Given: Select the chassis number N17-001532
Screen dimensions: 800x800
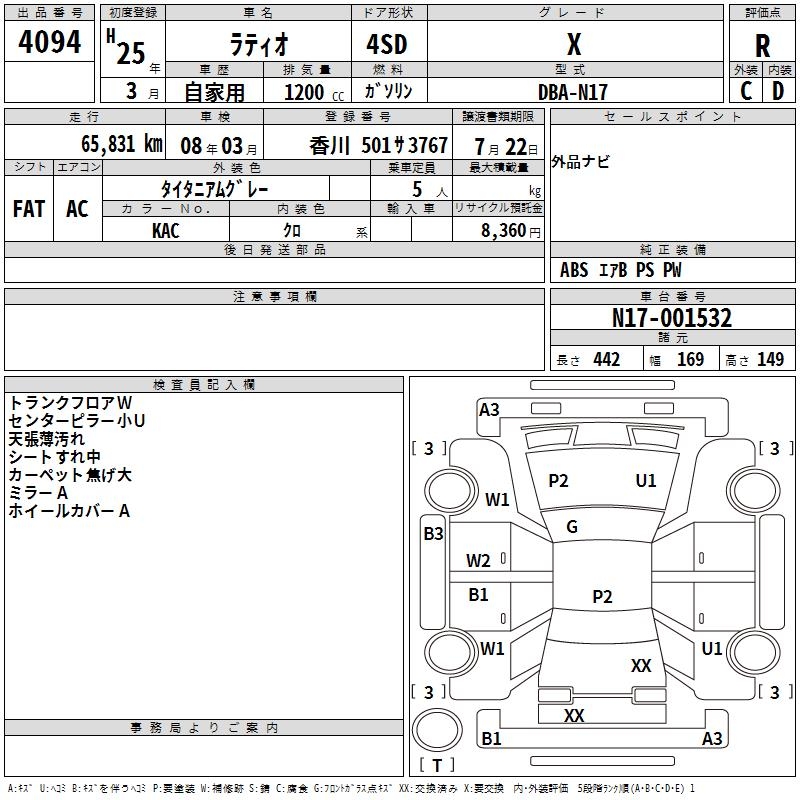Looking at the screenshot, I should tap(671, 318).
